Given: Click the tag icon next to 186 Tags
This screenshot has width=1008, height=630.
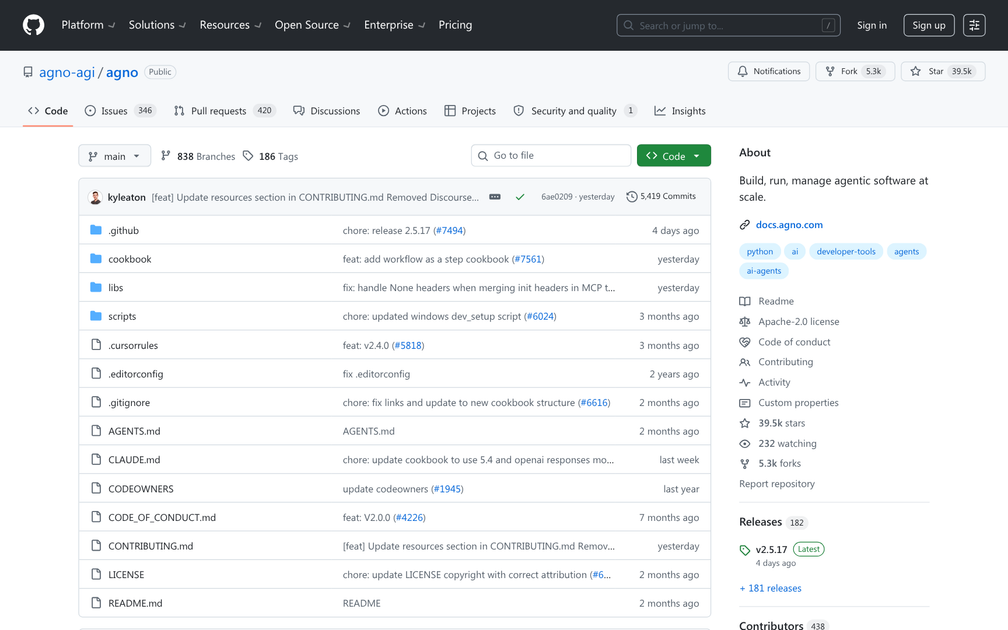Looking at the screenshot, I should click(248, 156).
